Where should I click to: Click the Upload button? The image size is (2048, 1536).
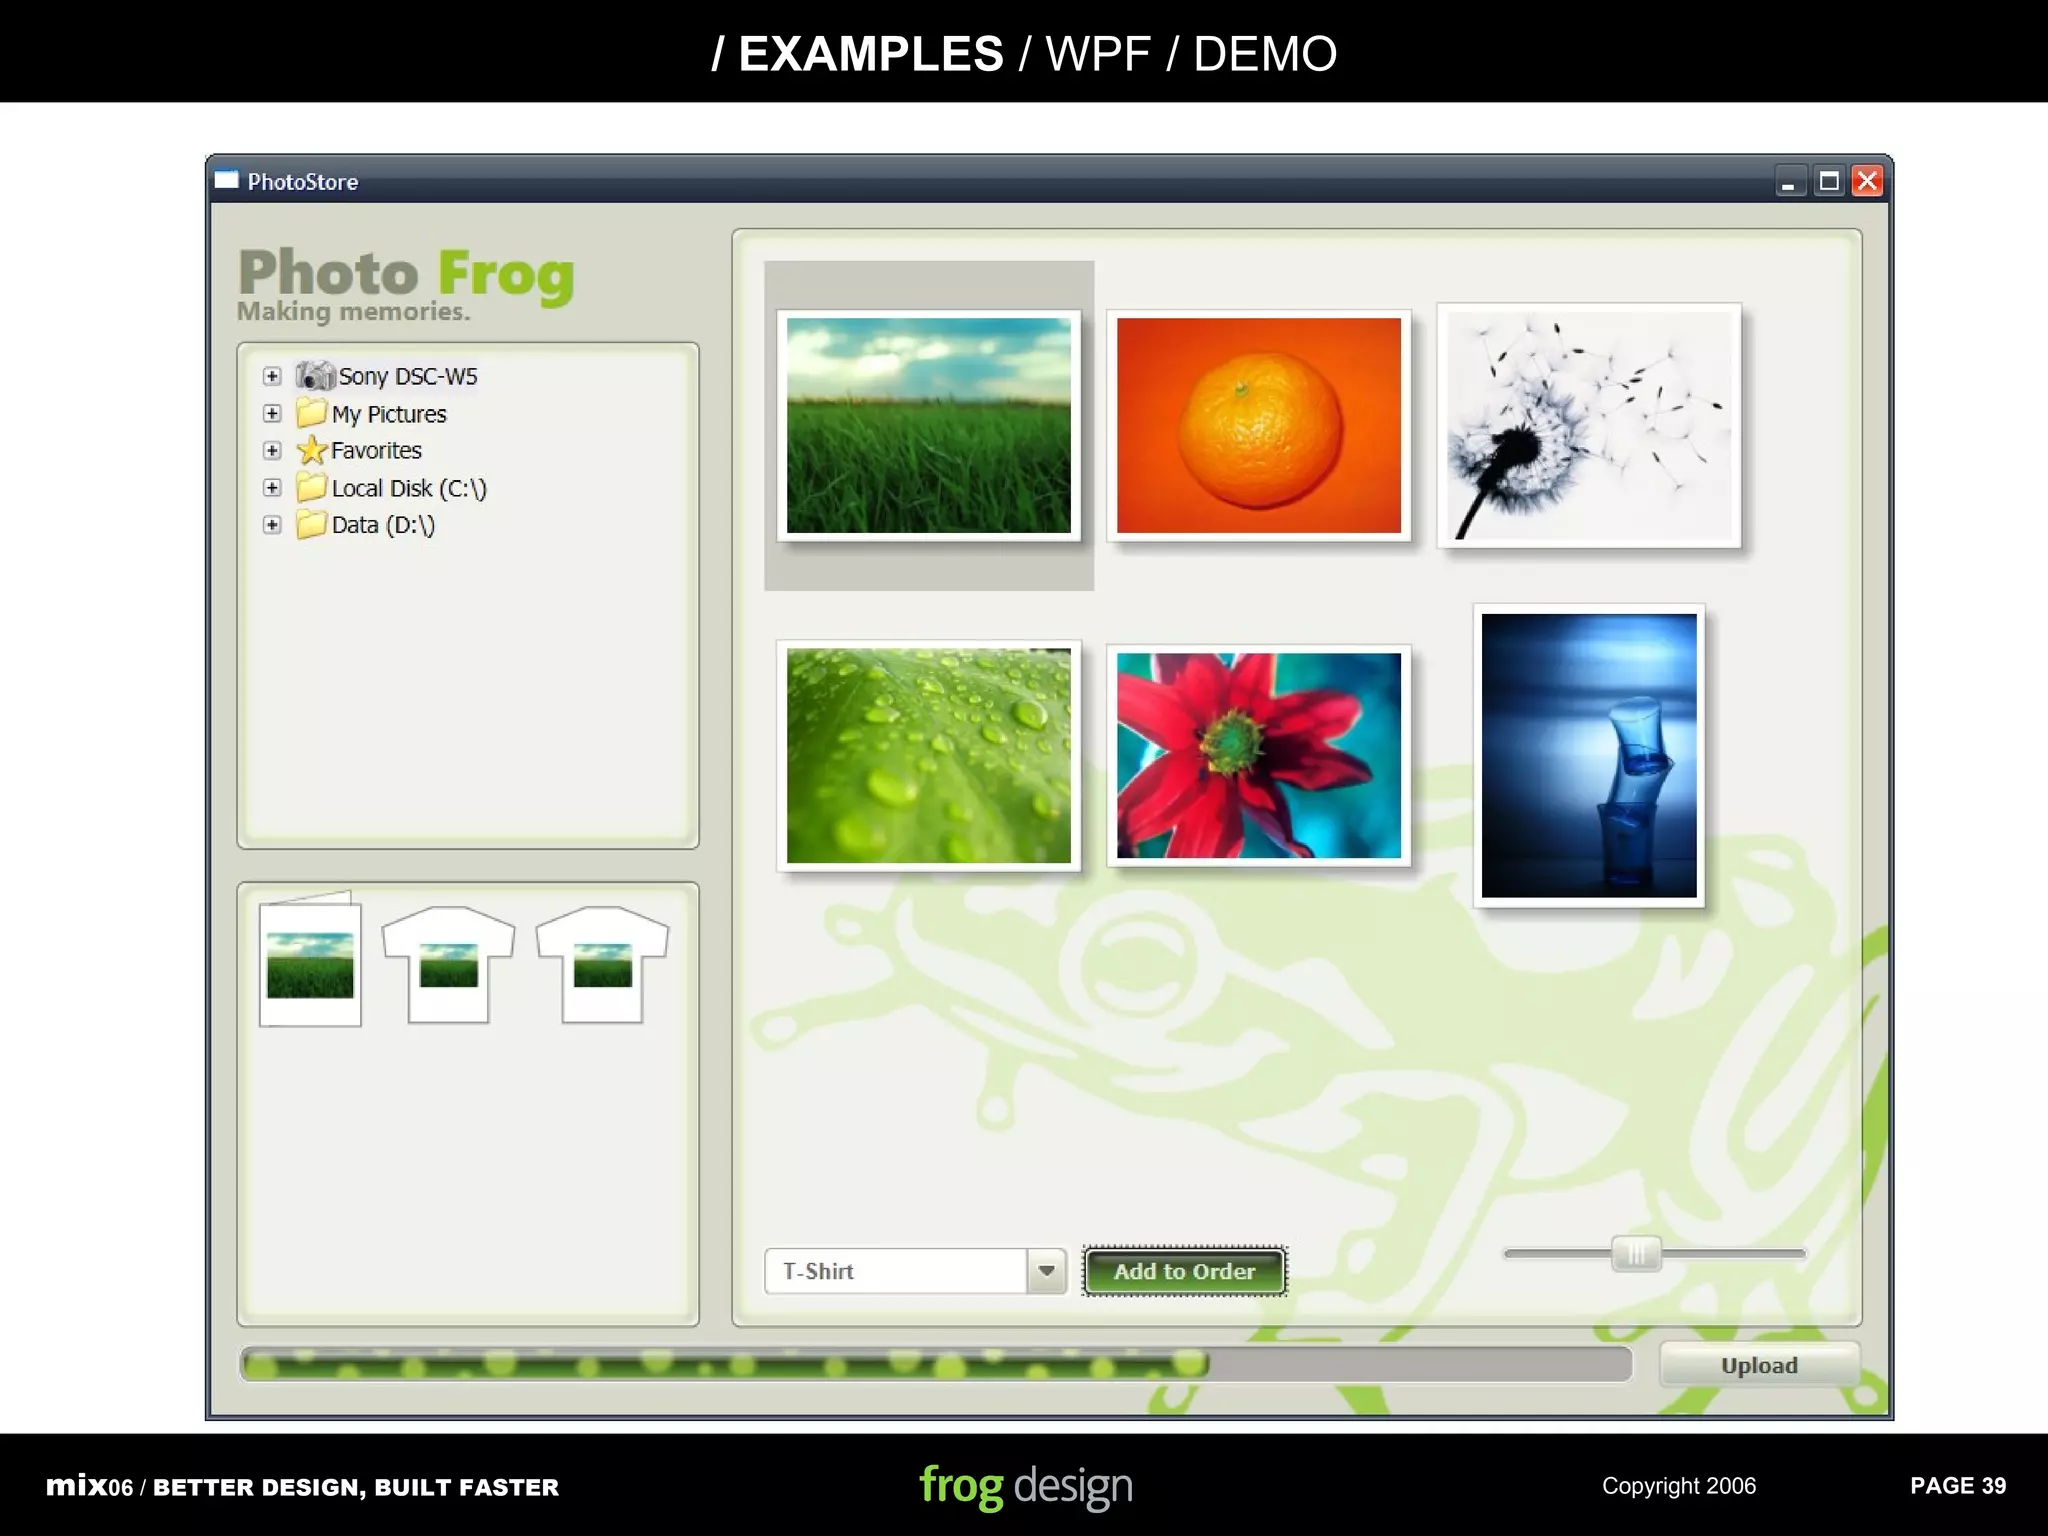(x=1759, y=1365)
